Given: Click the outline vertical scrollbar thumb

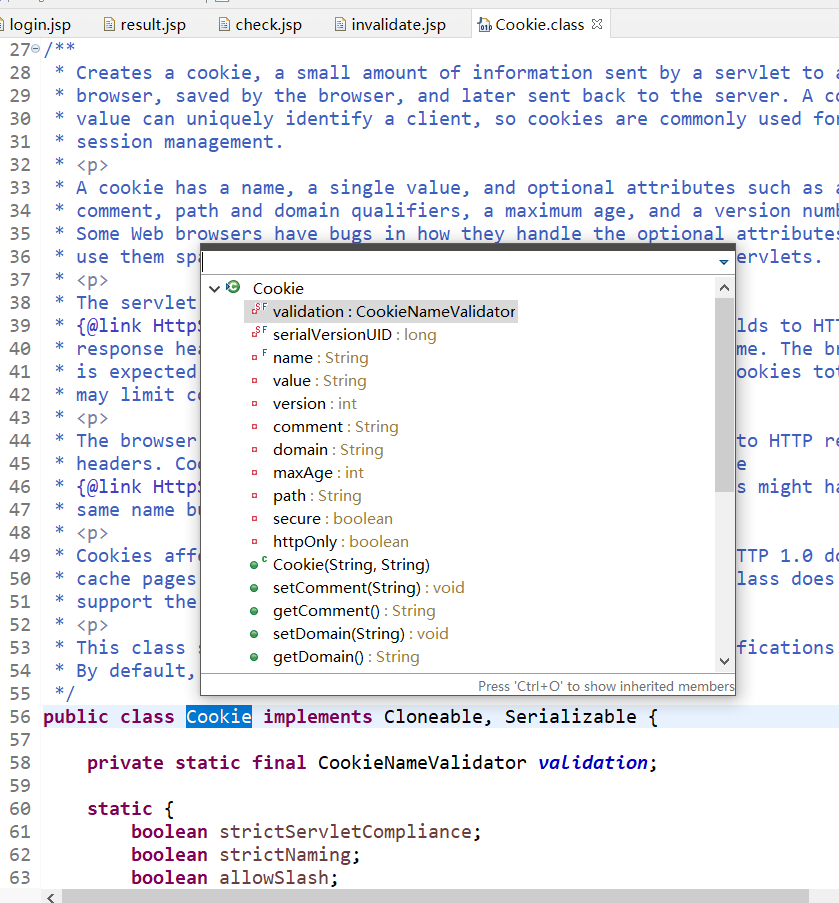Looking at the screenshot, I should 724,394.
